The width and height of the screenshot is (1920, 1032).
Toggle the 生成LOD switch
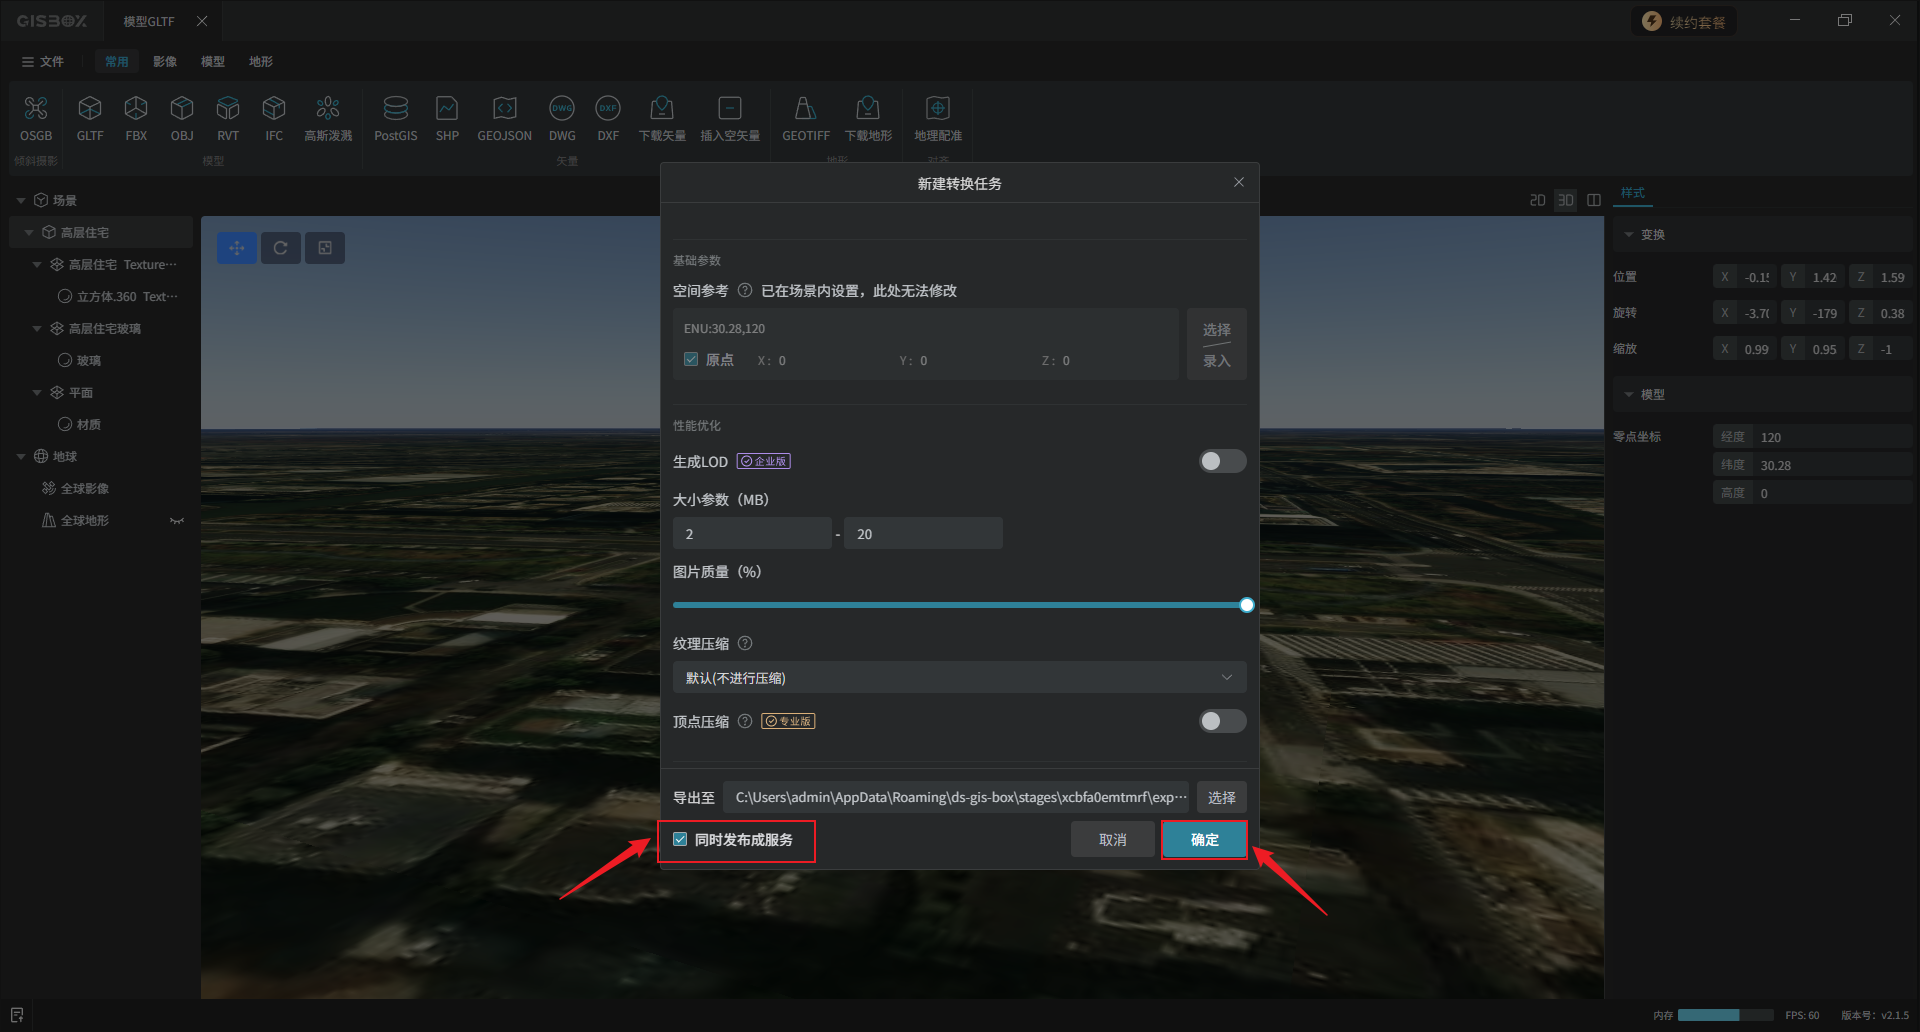click(x=1222, y=461)
